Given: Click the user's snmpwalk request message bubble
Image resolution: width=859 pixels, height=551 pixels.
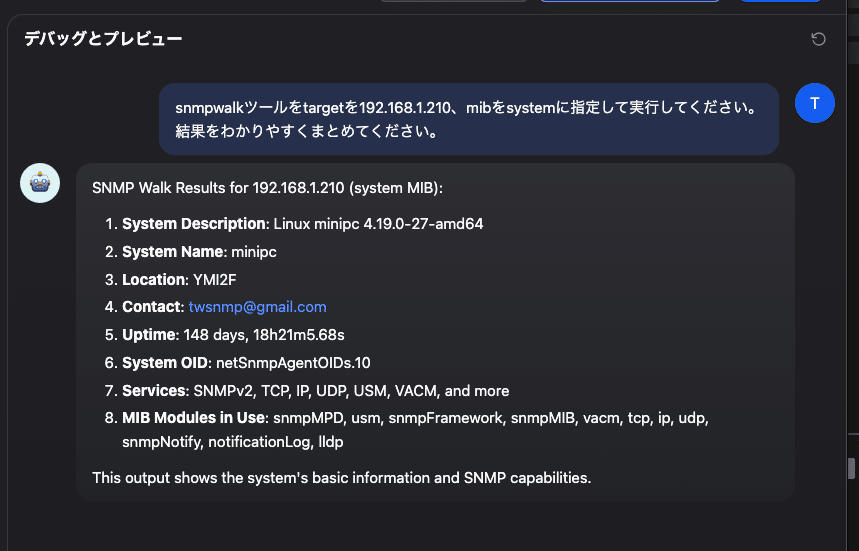Looking at the screenshot, I should click(468, 118).
